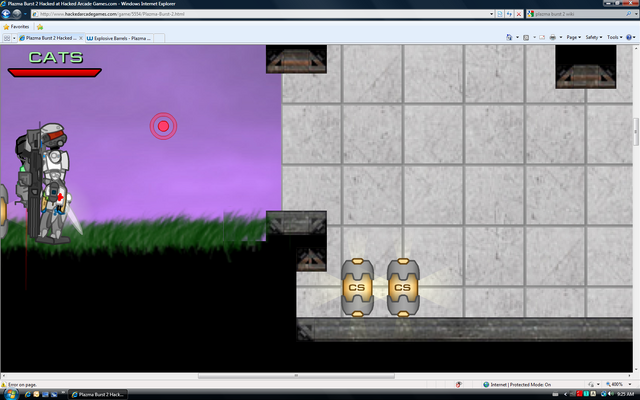Shoot the left CS explosive barrel
Screen dimensions: 640x400
pos(357,287)
